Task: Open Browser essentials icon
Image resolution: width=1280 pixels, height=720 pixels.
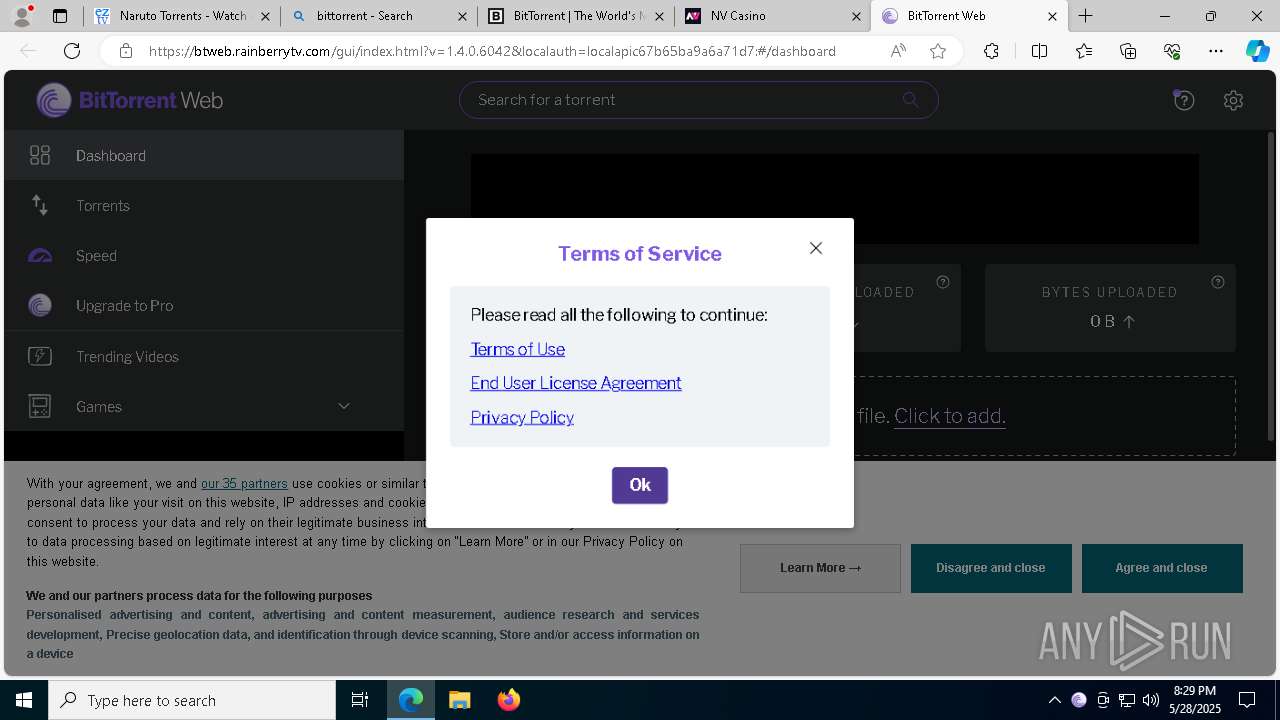Action: [1172, 51]
